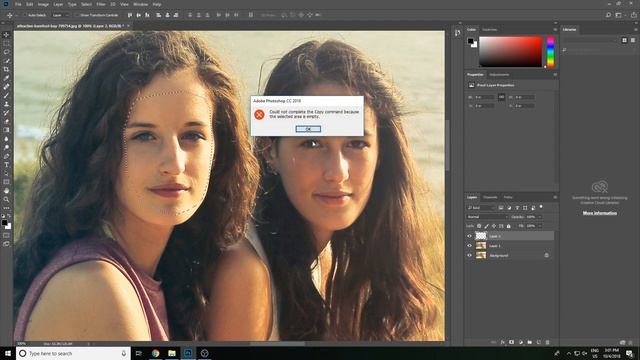Open the Color panel flyout menu

(555, 29)
